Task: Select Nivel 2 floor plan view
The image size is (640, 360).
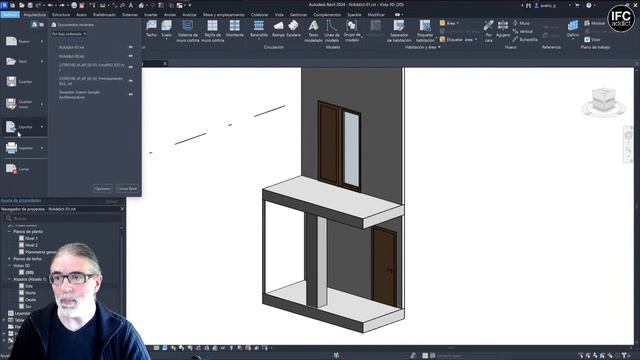Action: pyautogui.click(x=31, y=245)
